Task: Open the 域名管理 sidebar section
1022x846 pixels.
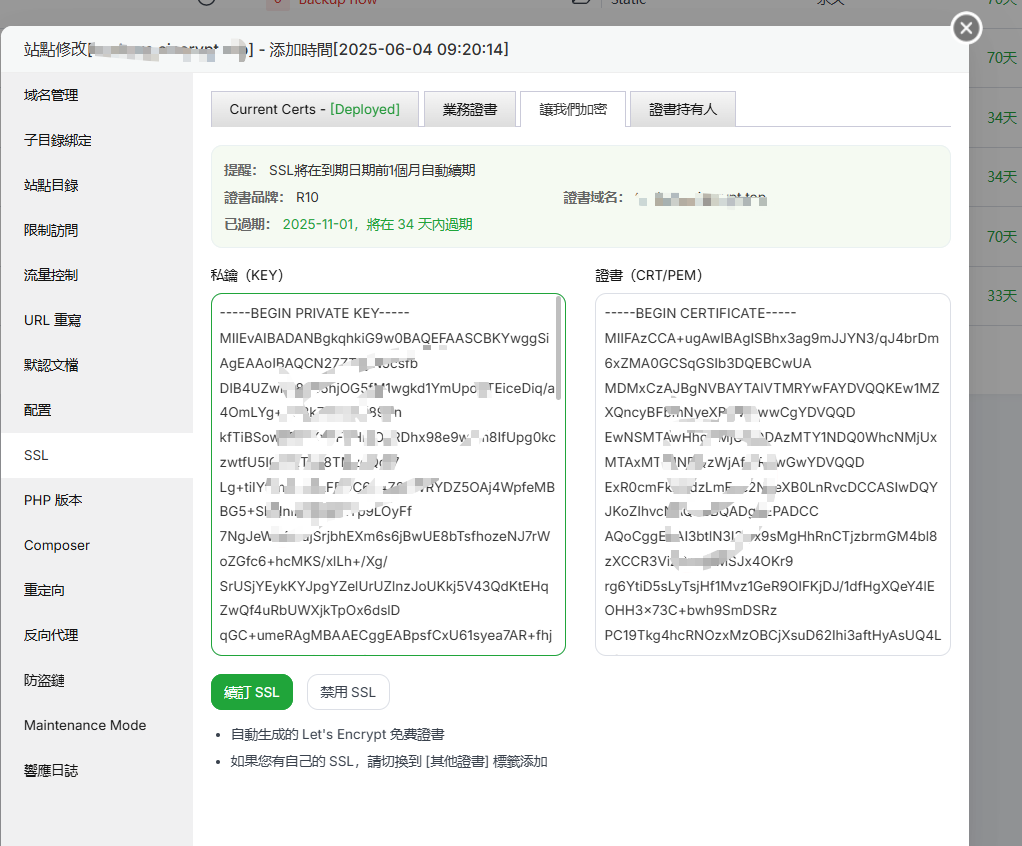Action: [x=51, y=96]
